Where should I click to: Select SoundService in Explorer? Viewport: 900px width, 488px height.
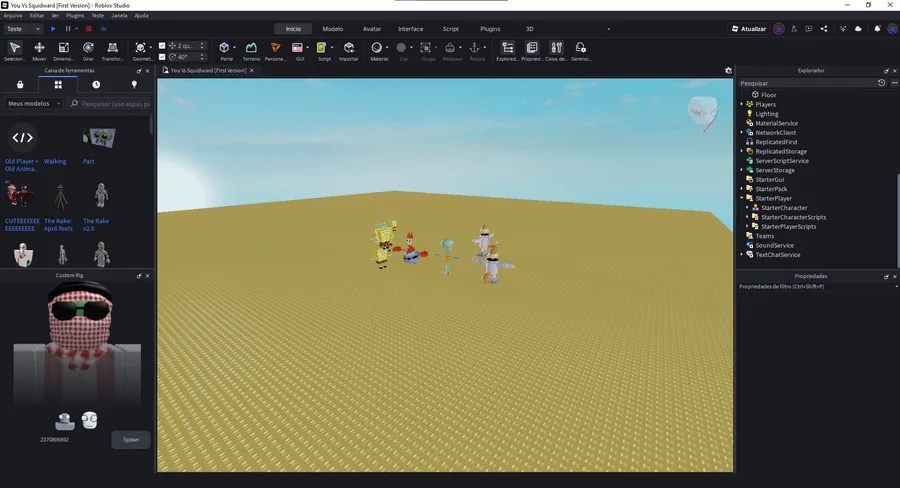(x=774, y=245)
